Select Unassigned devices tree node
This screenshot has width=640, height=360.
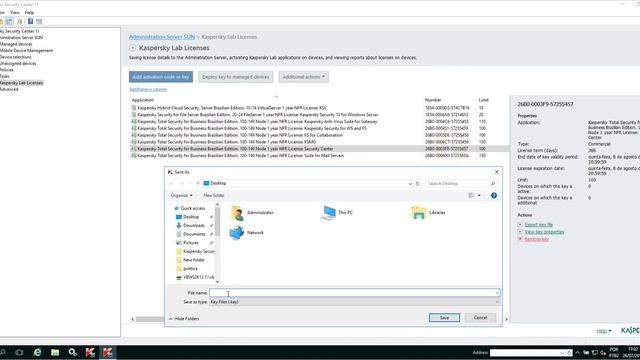coord(18,64)
